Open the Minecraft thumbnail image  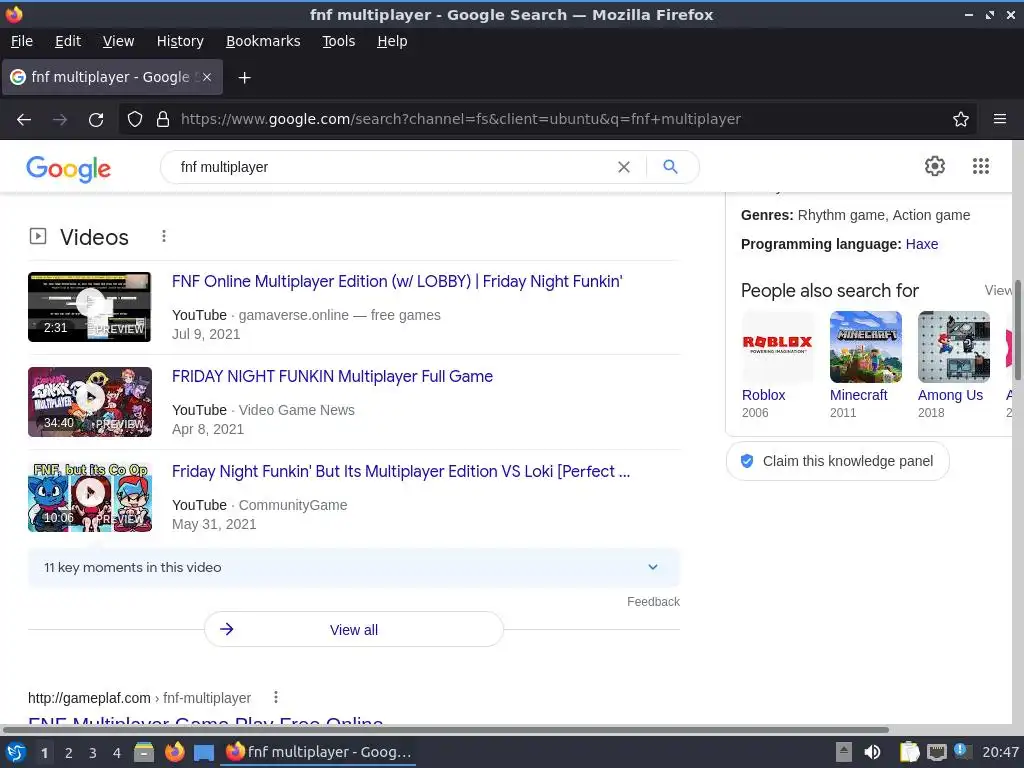pyautogui.click(x=865, y=347)
